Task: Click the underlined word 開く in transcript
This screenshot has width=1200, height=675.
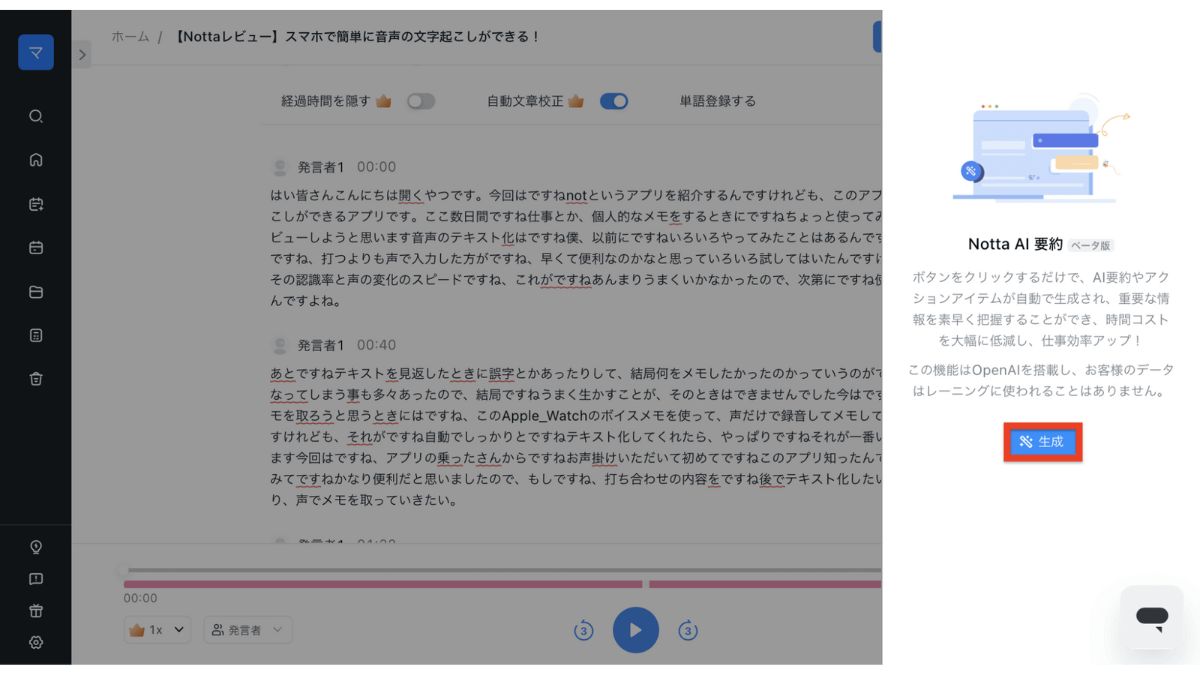Action: 411,195
